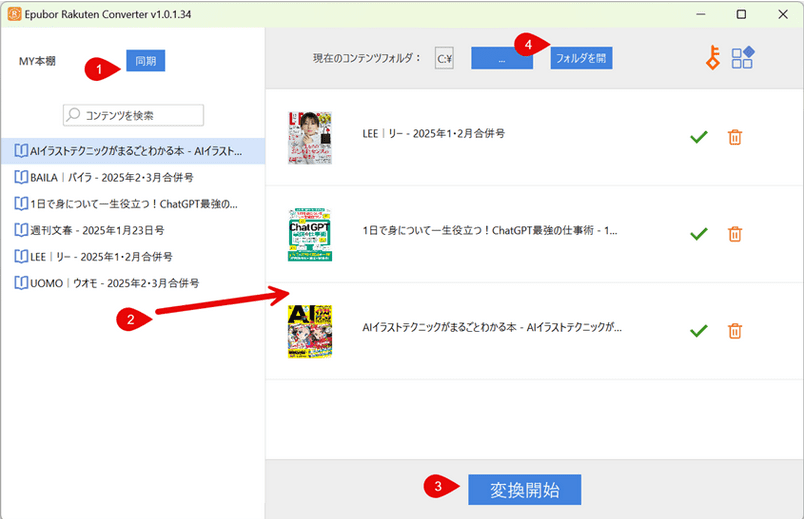The image size is (804, 519).
Task: Click book icon beside BAILA バイラ
Action: tap(21, 177)
